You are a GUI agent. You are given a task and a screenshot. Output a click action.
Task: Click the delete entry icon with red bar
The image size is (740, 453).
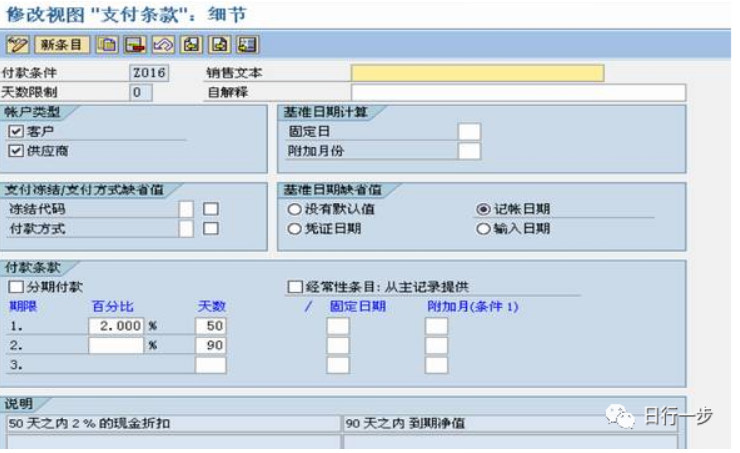pyautogui.click(x=135, y=45)
